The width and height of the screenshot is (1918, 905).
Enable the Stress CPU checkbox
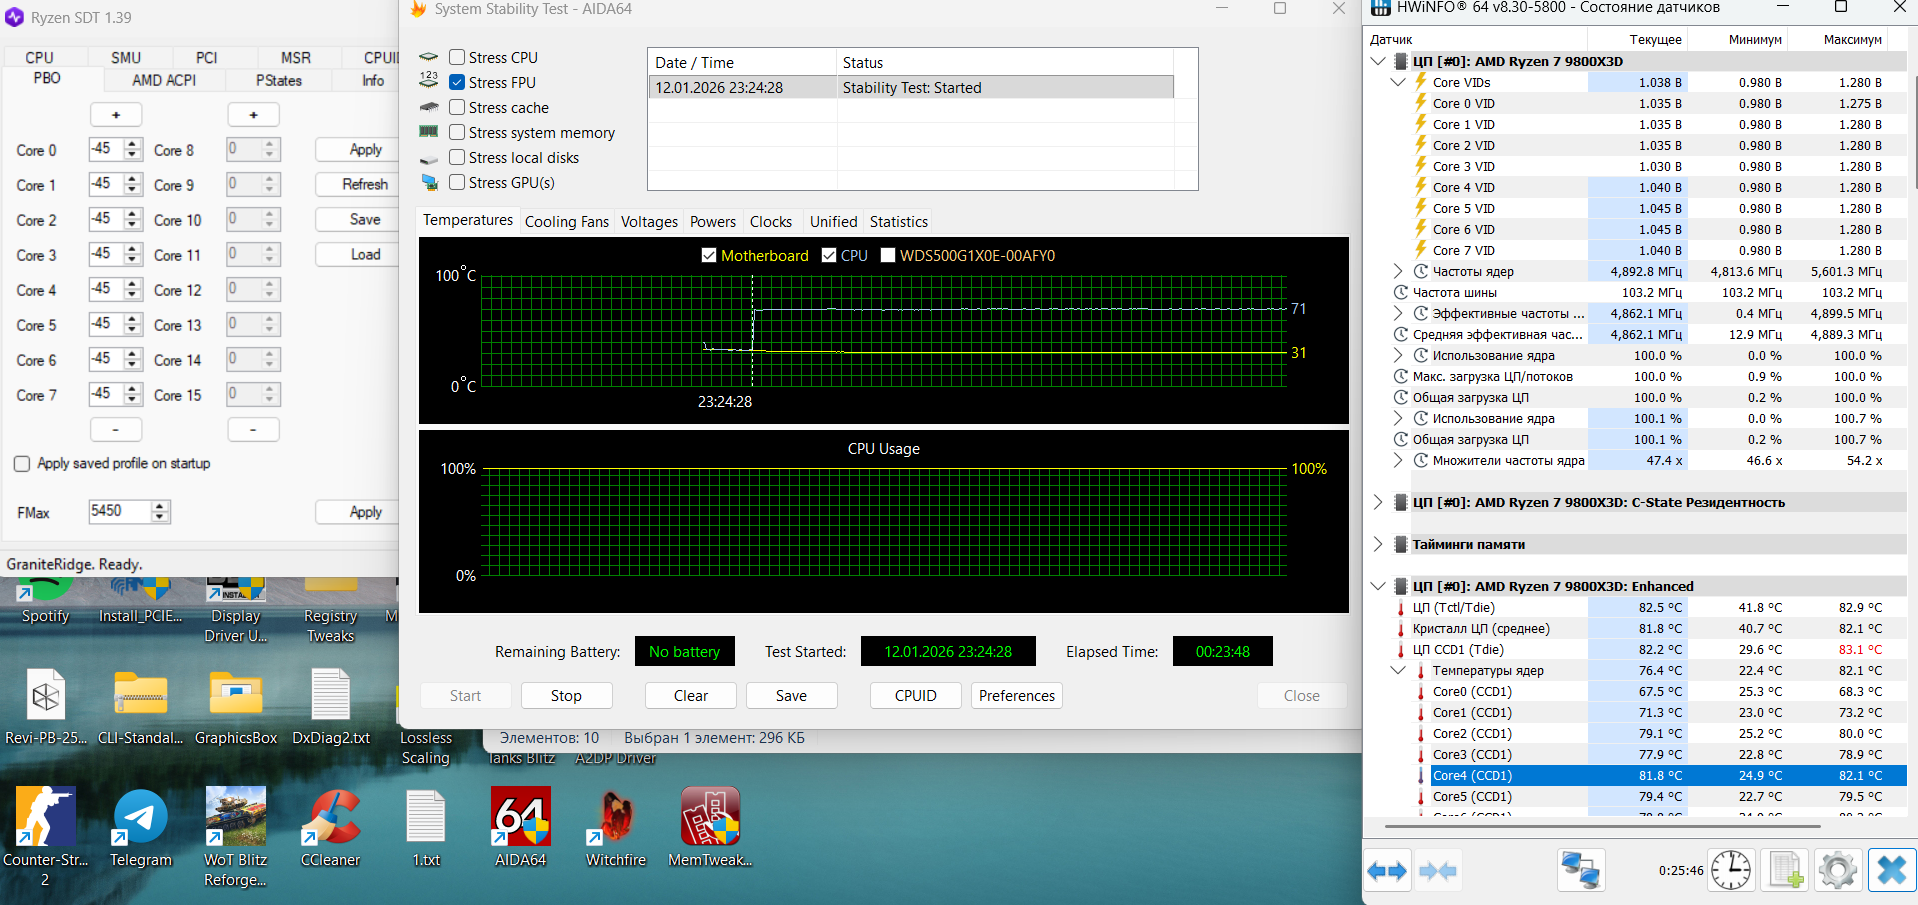point(457,57)
